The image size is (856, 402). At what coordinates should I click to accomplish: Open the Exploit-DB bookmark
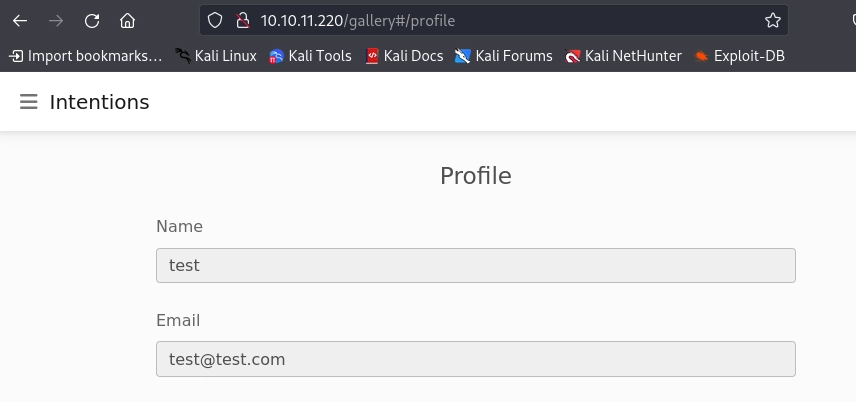[x=739, y=56]
